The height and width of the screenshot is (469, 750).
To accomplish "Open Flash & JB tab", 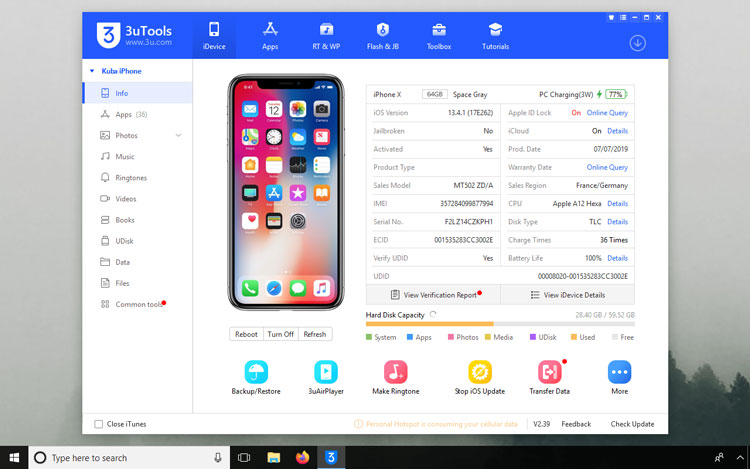I will click(383, 36).
